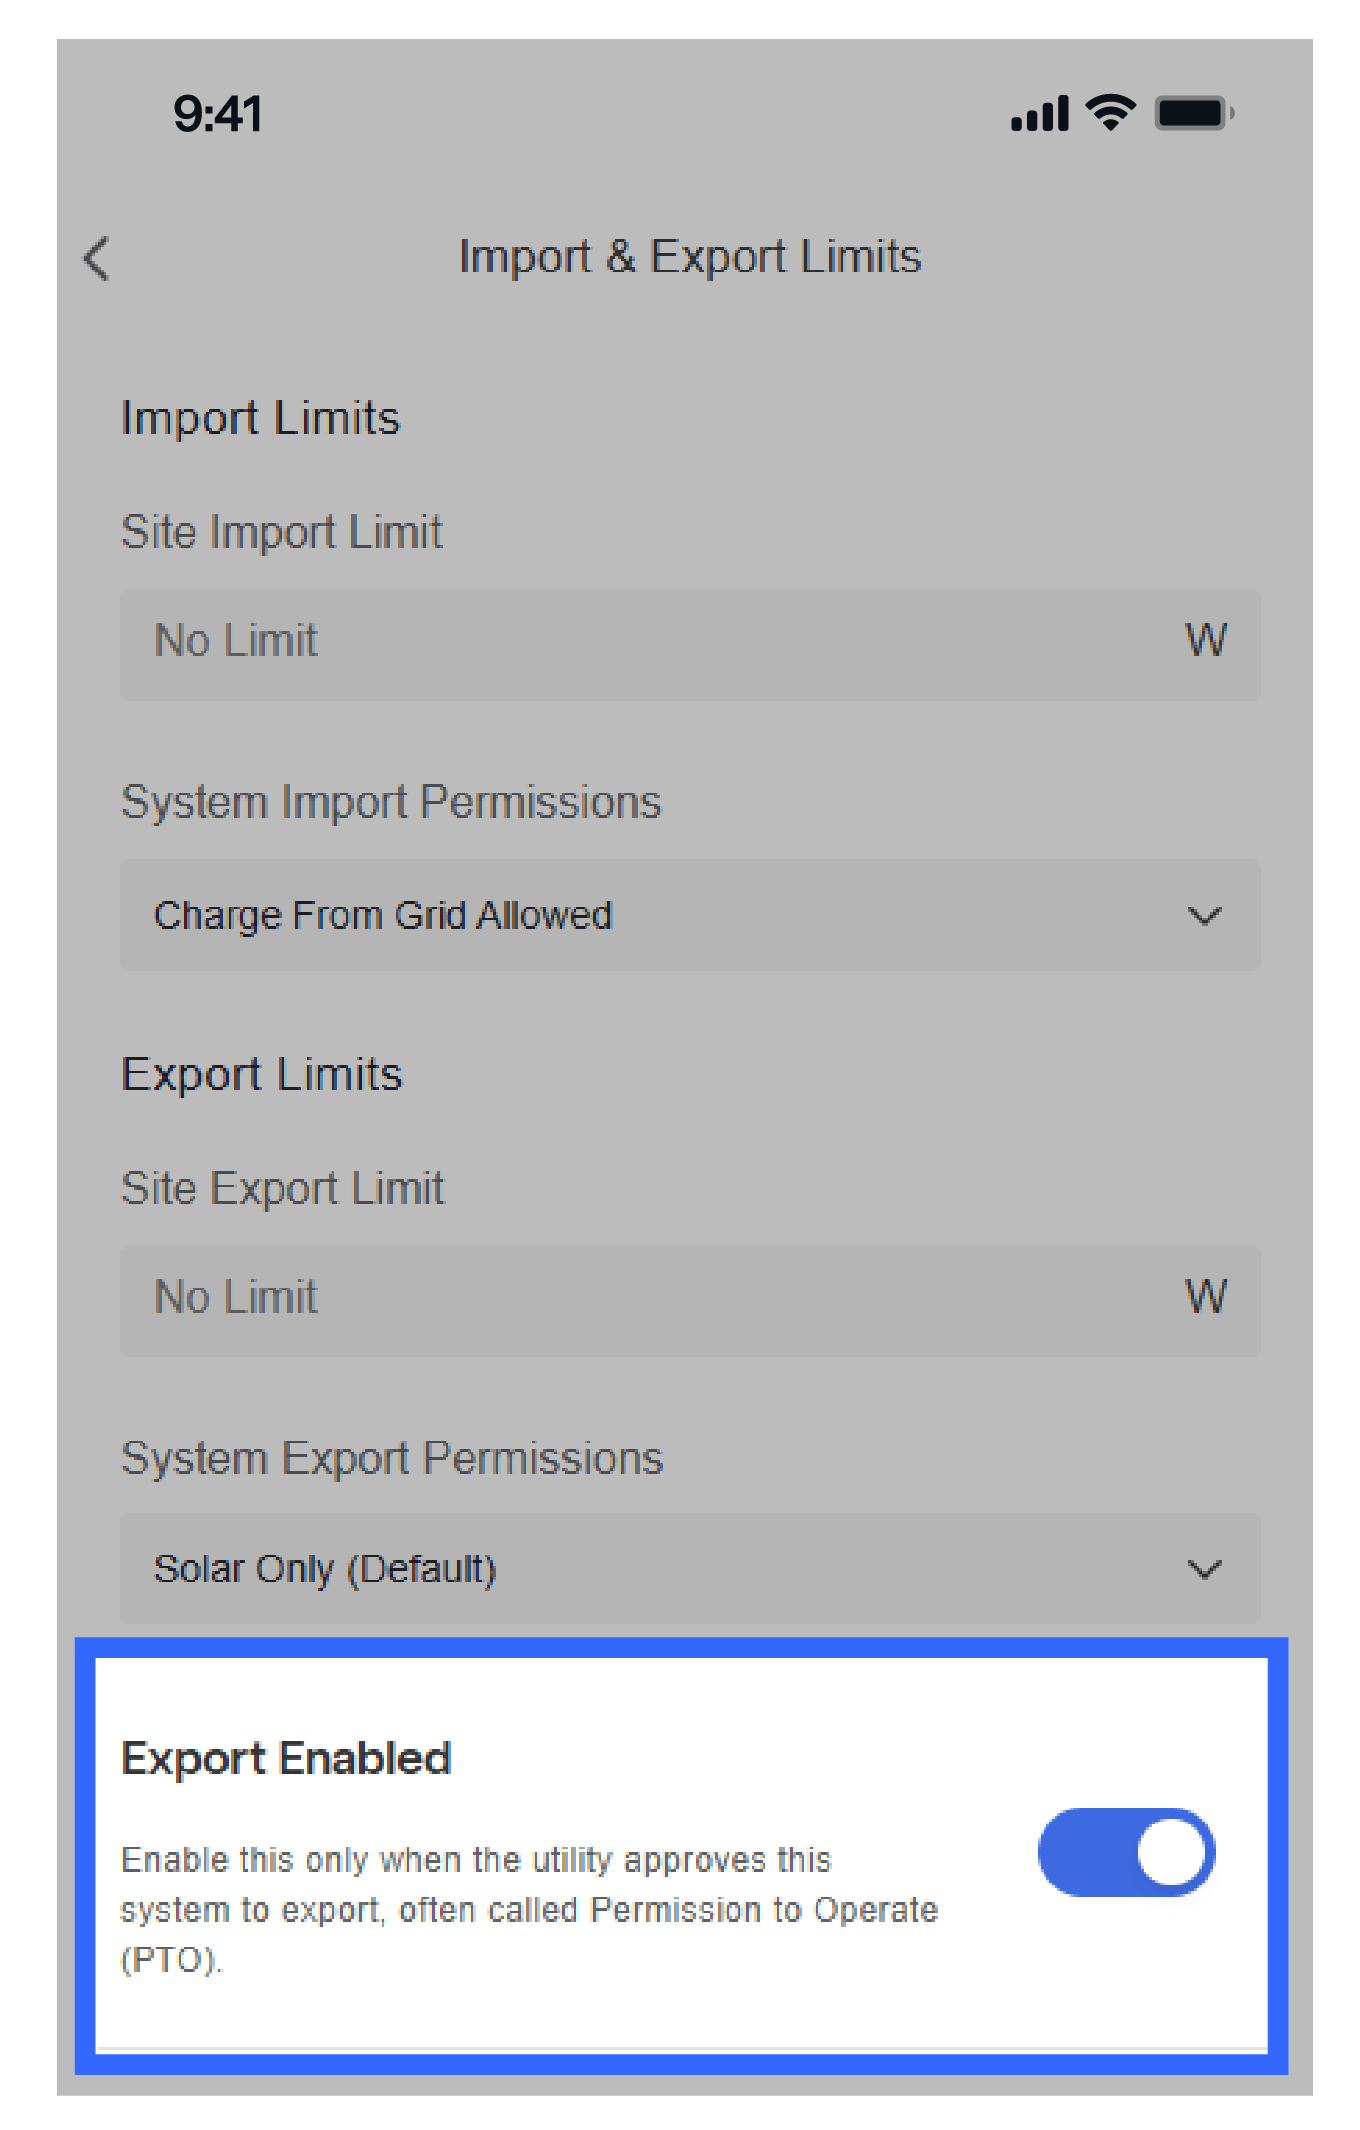The width and height of the screenshot is (1360, 2130).
Task: Tap the System Import Permissions label
Action: [391, 802]
